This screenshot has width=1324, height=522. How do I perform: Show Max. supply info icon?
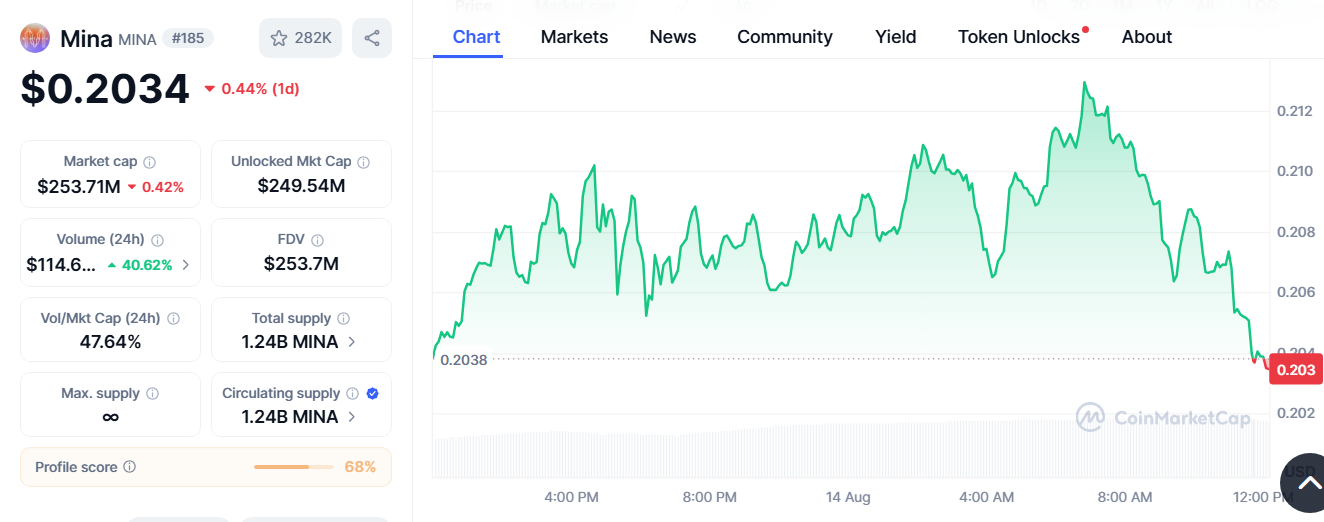point(152,394)
